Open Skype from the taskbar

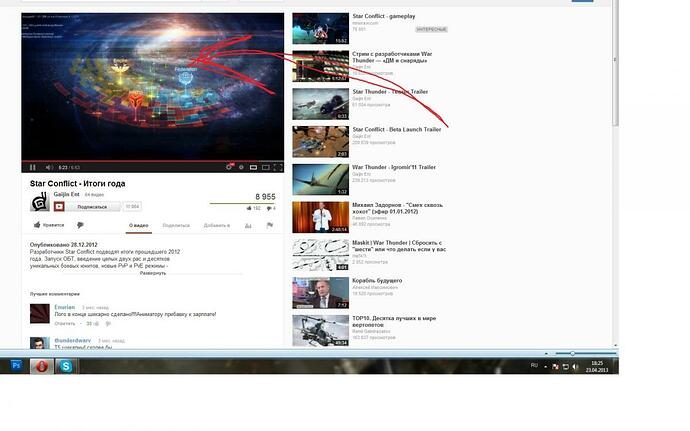coord(66,366)
